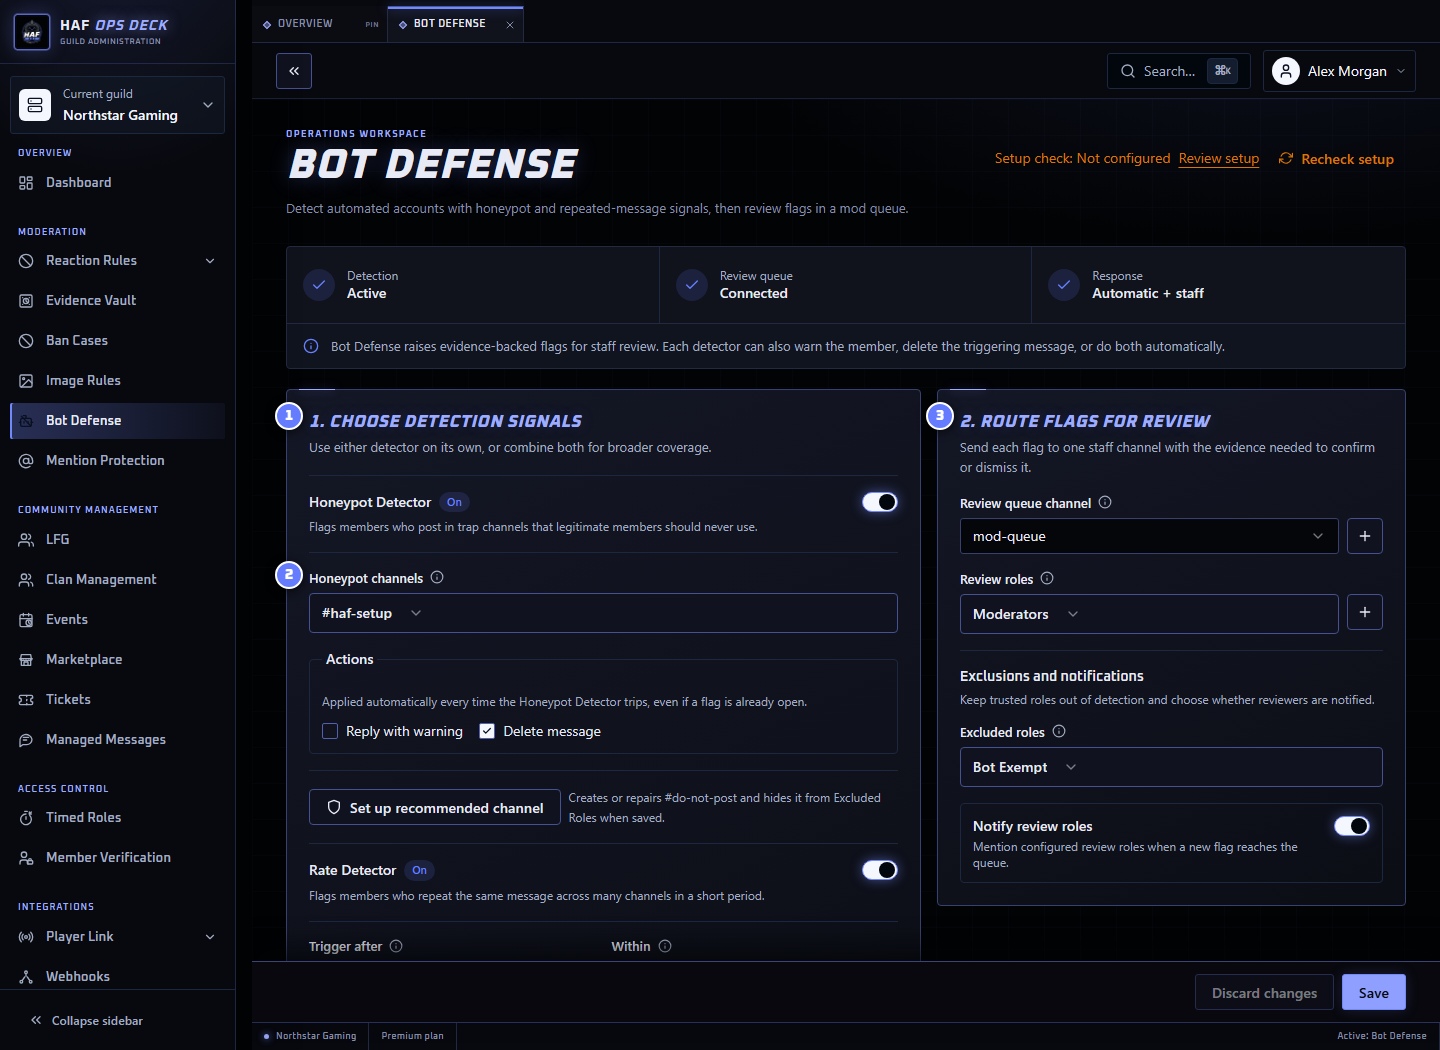This screenshot has width=1440, height=1050.
Task: Uncheck the Delete message checkbox
Action: pyautogui.click(x=487, y=731)
